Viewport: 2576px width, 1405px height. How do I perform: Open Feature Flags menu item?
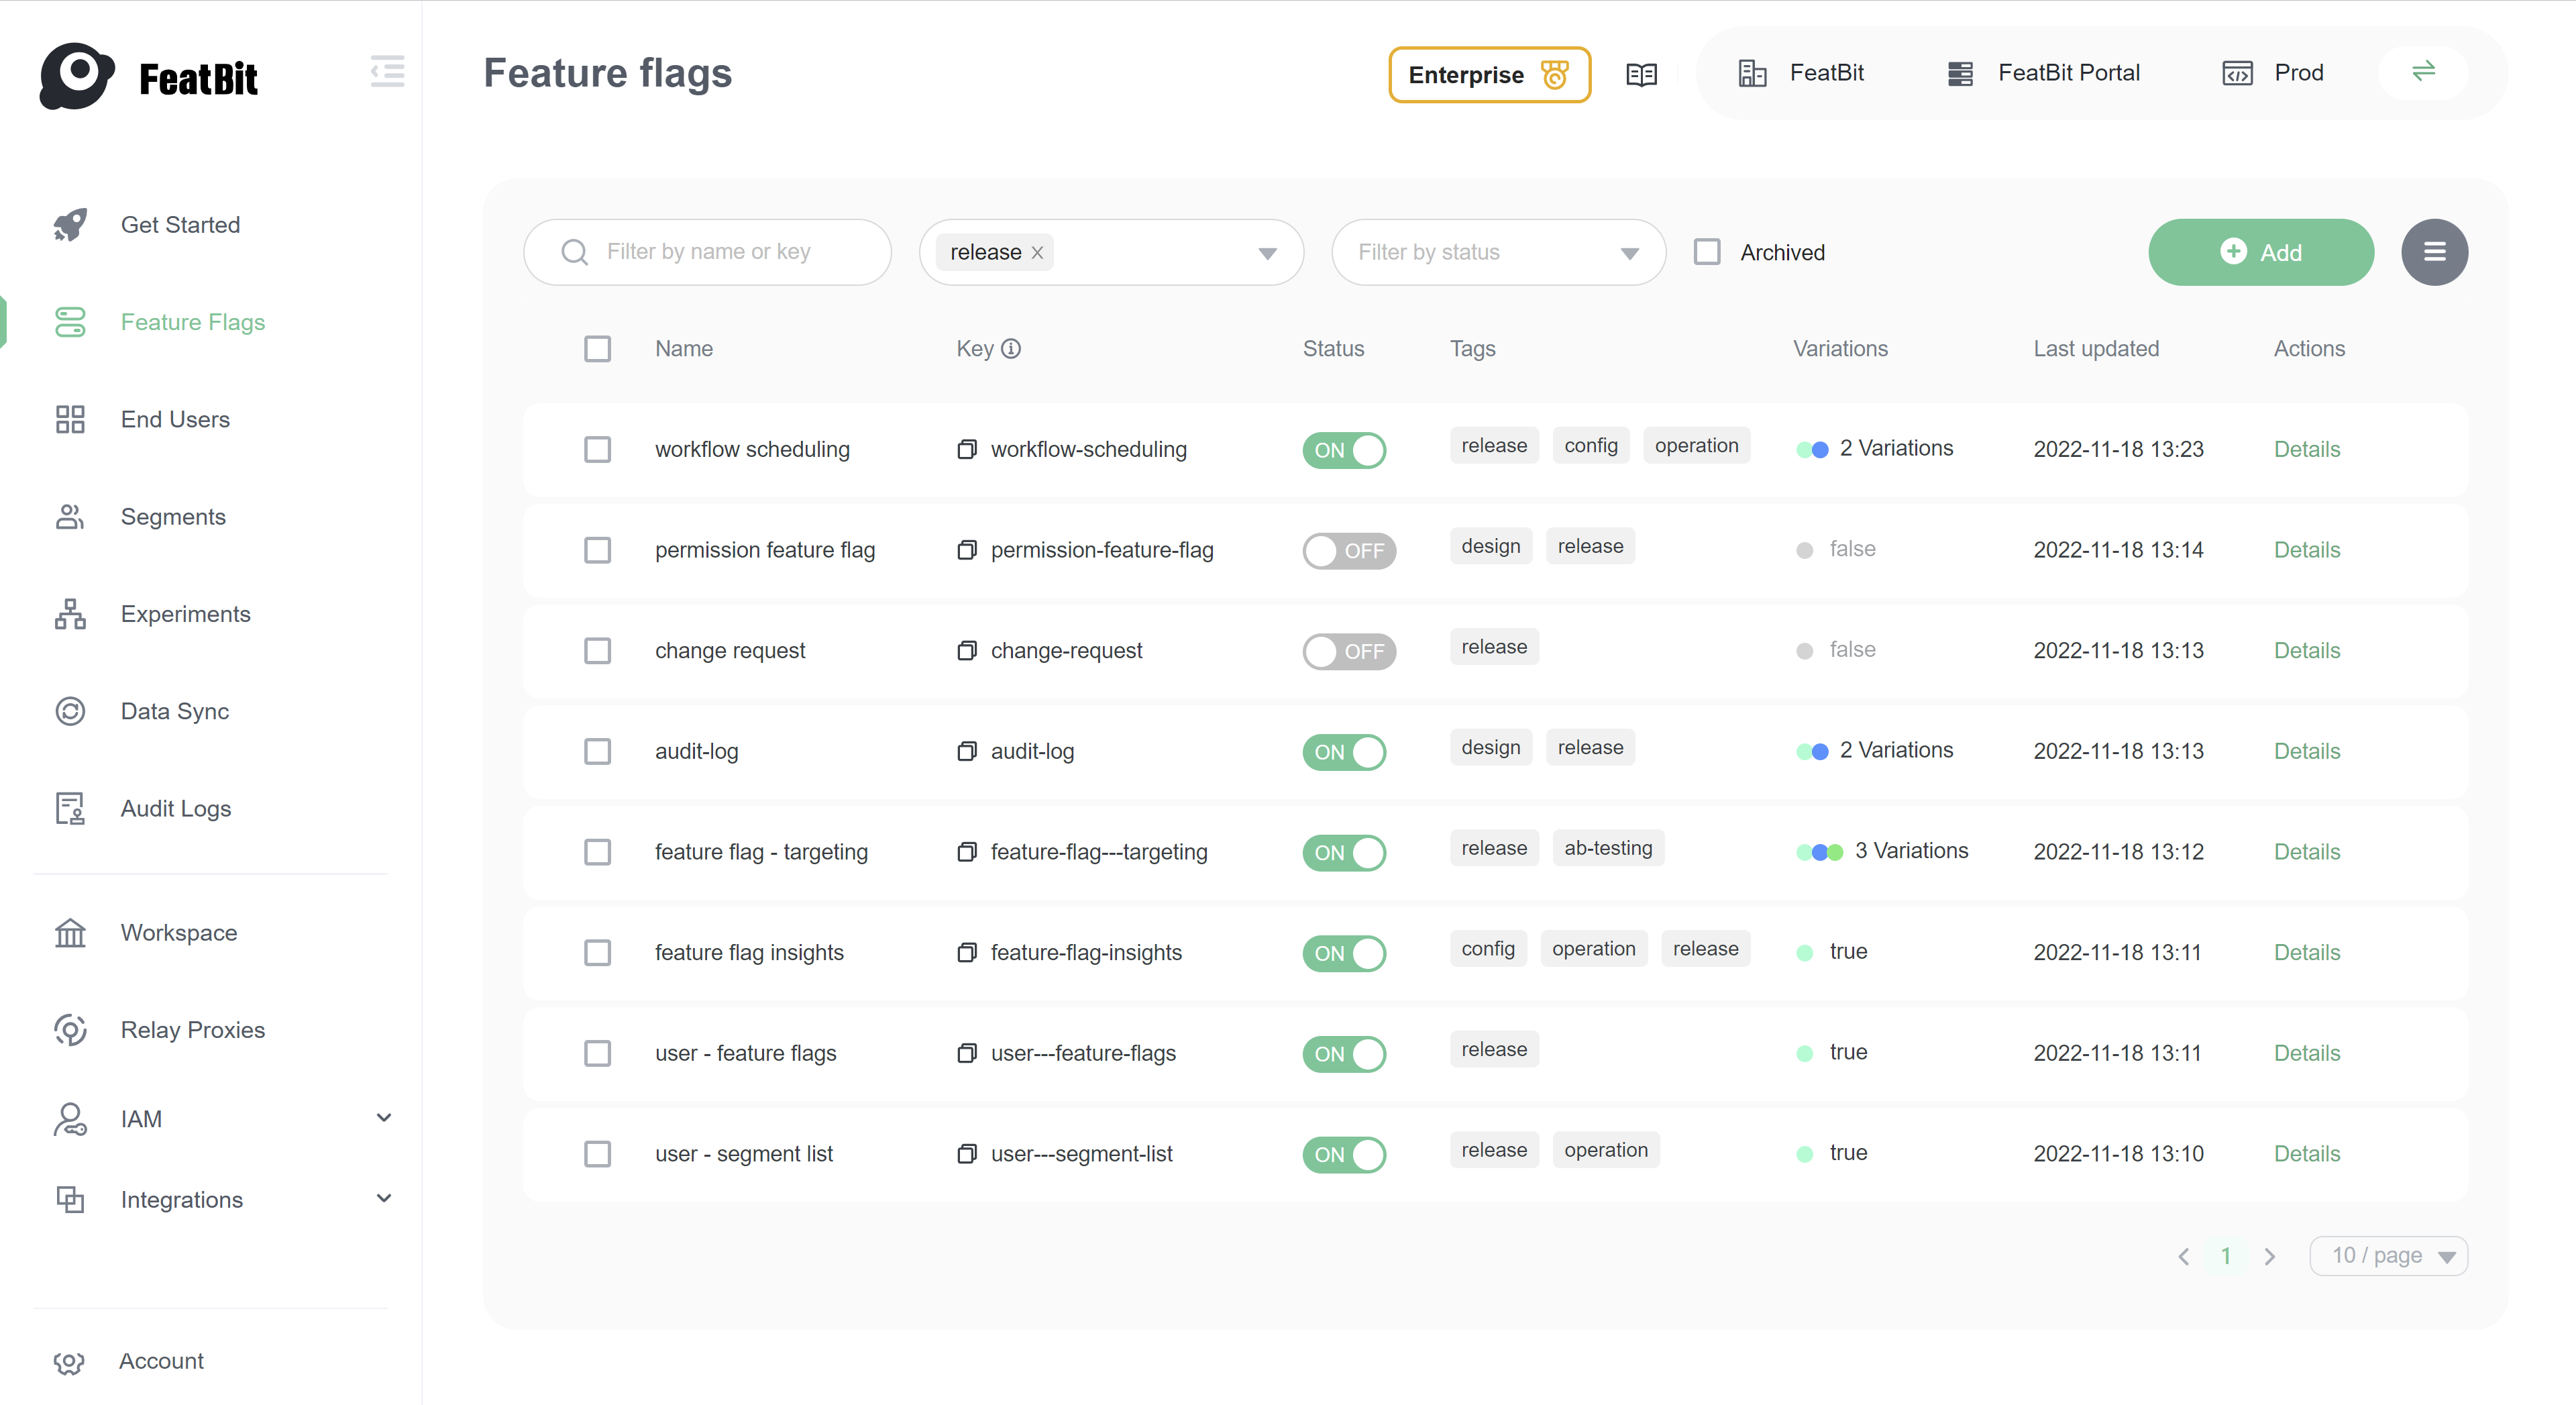pos(193,322)
